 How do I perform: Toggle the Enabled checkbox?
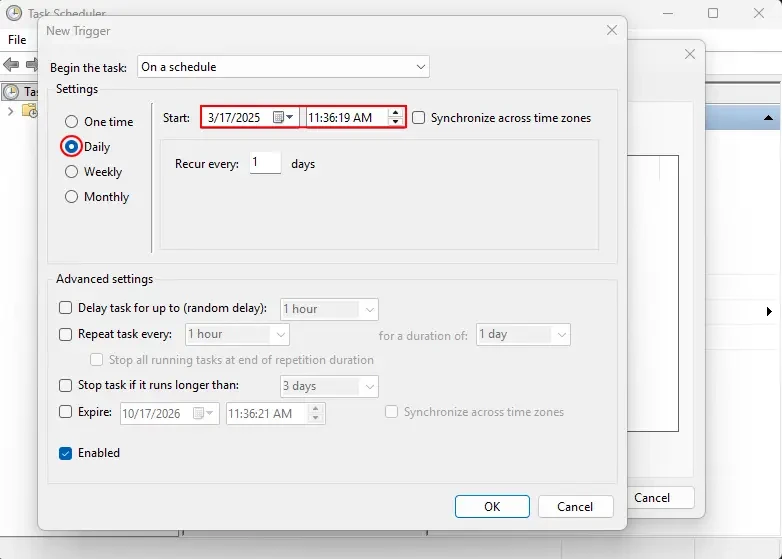[66, 453]
